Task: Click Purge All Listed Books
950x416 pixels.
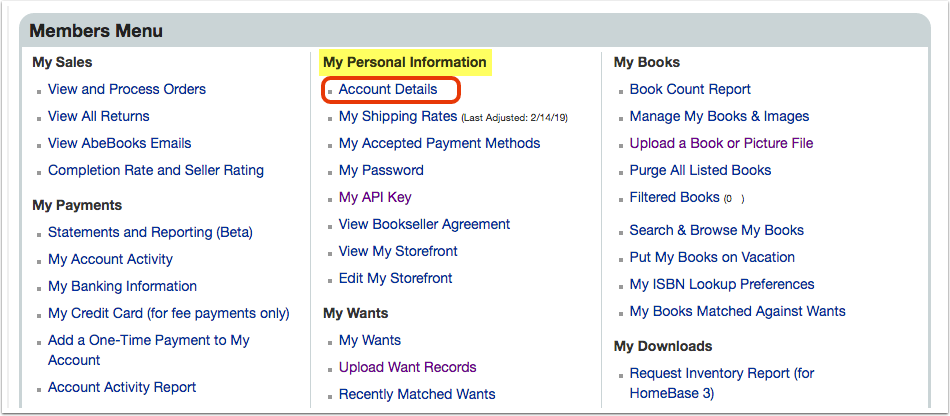Action: (700, 171)
